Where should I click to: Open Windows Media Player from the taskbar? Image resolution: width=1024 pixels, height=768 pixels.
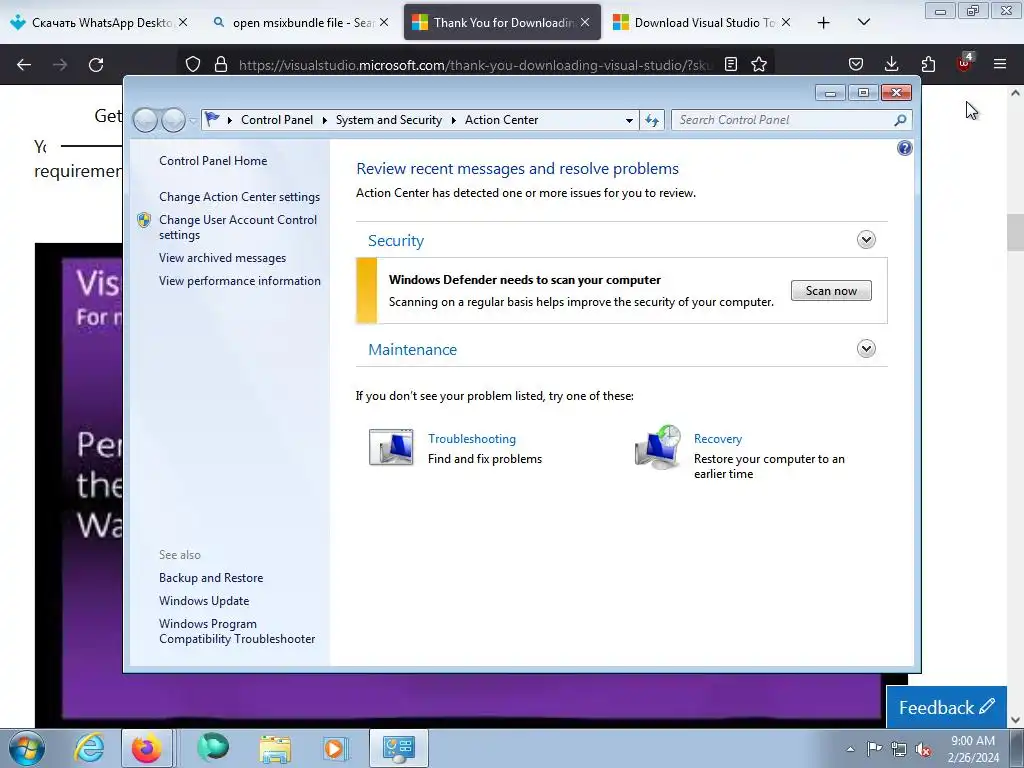(x=334, y=748)
